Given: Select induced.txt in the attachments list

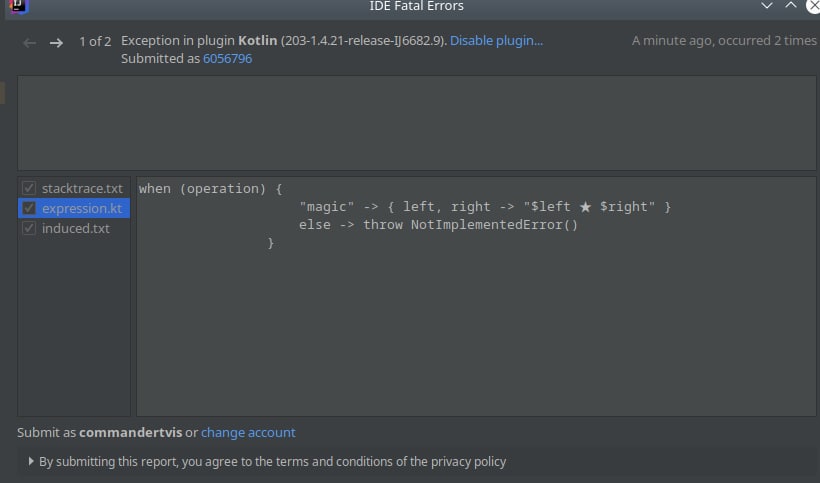Looking at the screenshot, I should pos(76,228).
